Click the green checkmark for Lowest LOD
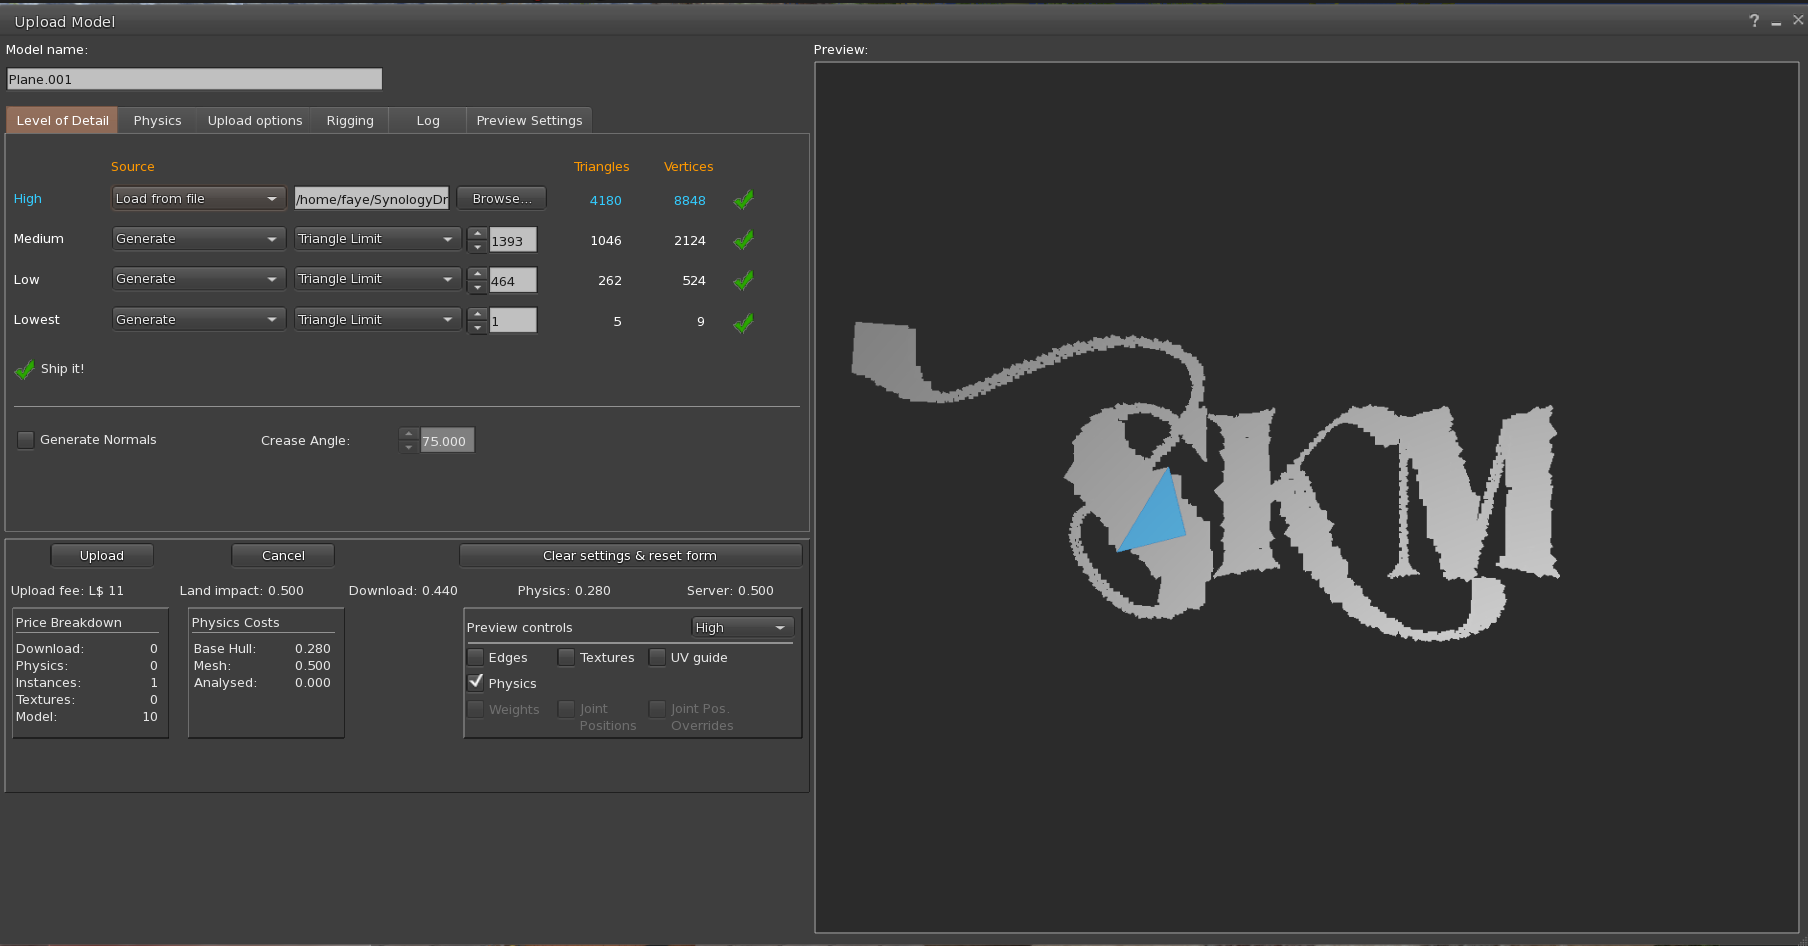1808x946 pixels. pos(743,322)
